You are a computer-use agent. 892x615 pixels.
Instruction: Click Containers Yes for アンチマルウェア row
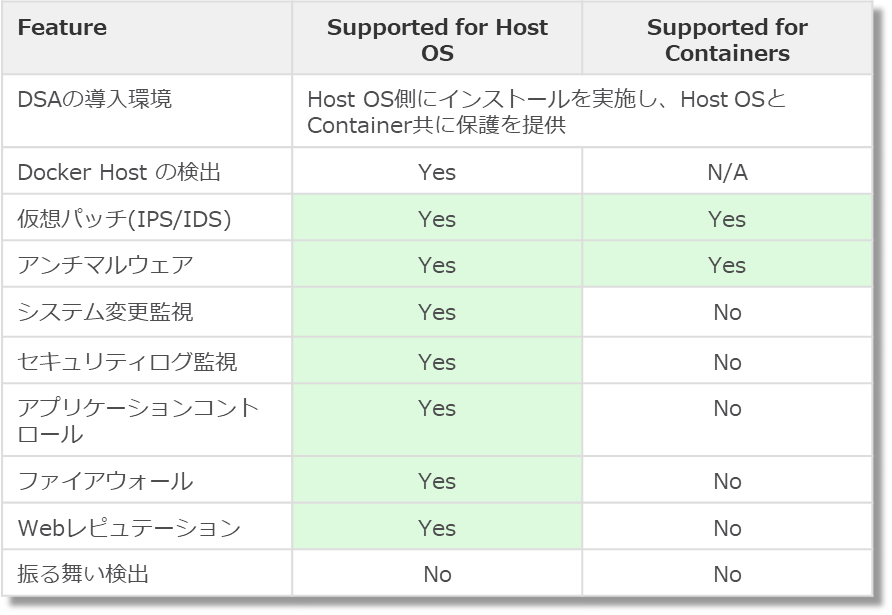(727, 265)
